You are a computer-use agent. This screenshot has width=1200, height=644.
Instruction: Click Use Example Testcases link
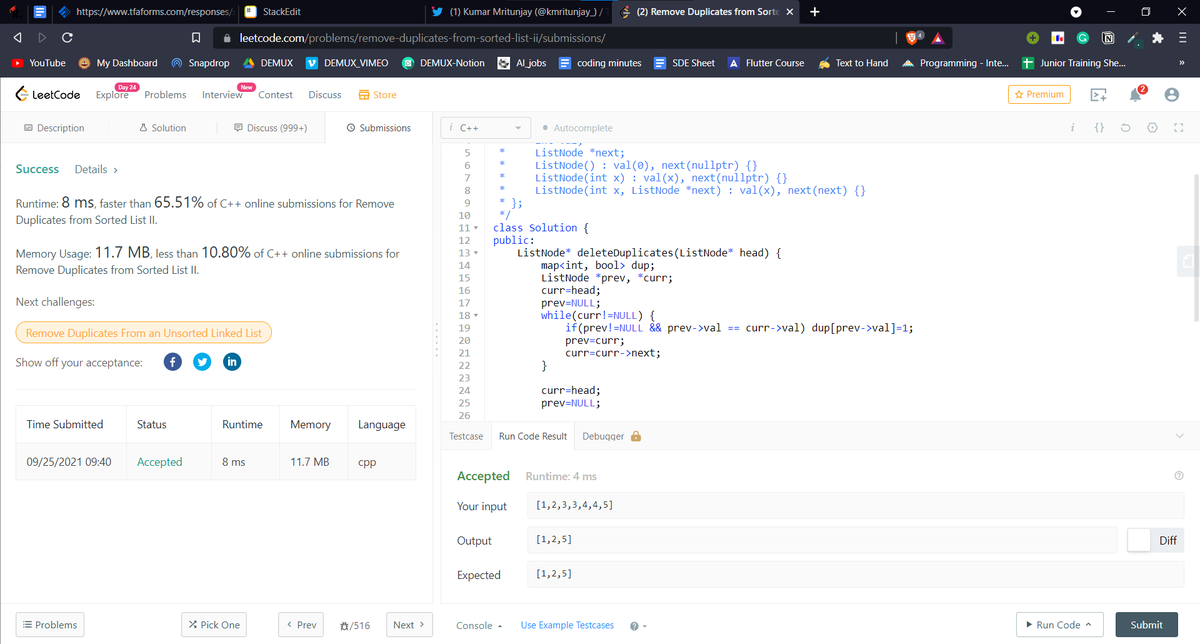coord(567,625)
